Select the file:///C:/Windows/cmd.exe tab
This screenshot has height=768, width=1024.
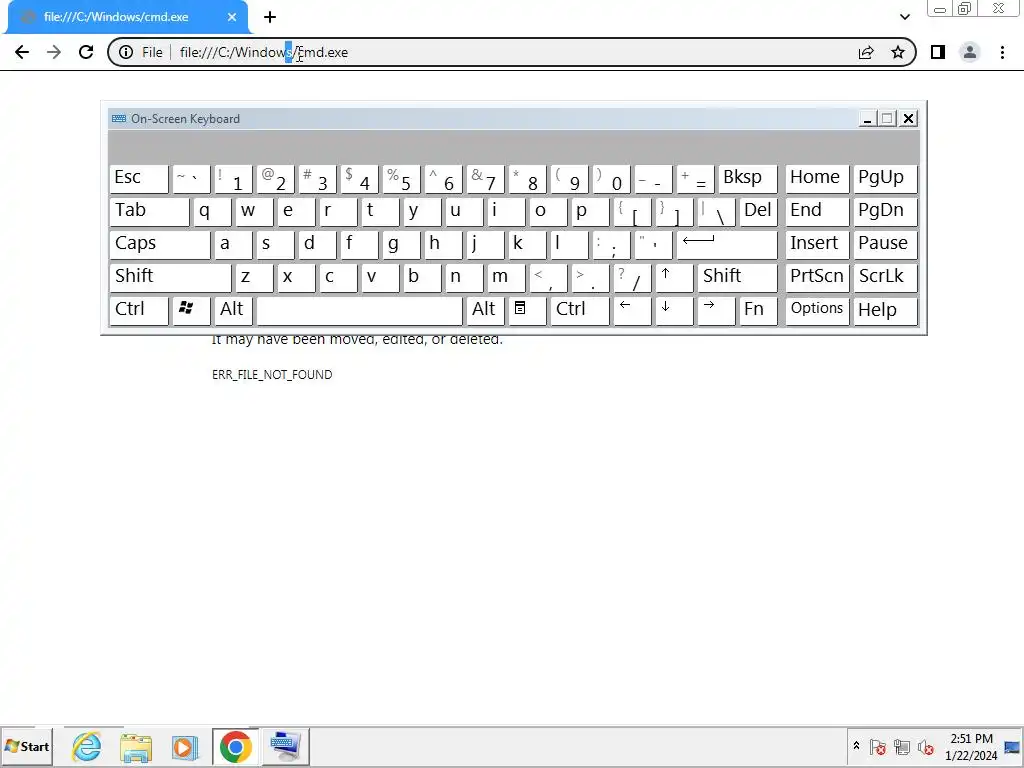pyautogui.click(x=127, y=17)
